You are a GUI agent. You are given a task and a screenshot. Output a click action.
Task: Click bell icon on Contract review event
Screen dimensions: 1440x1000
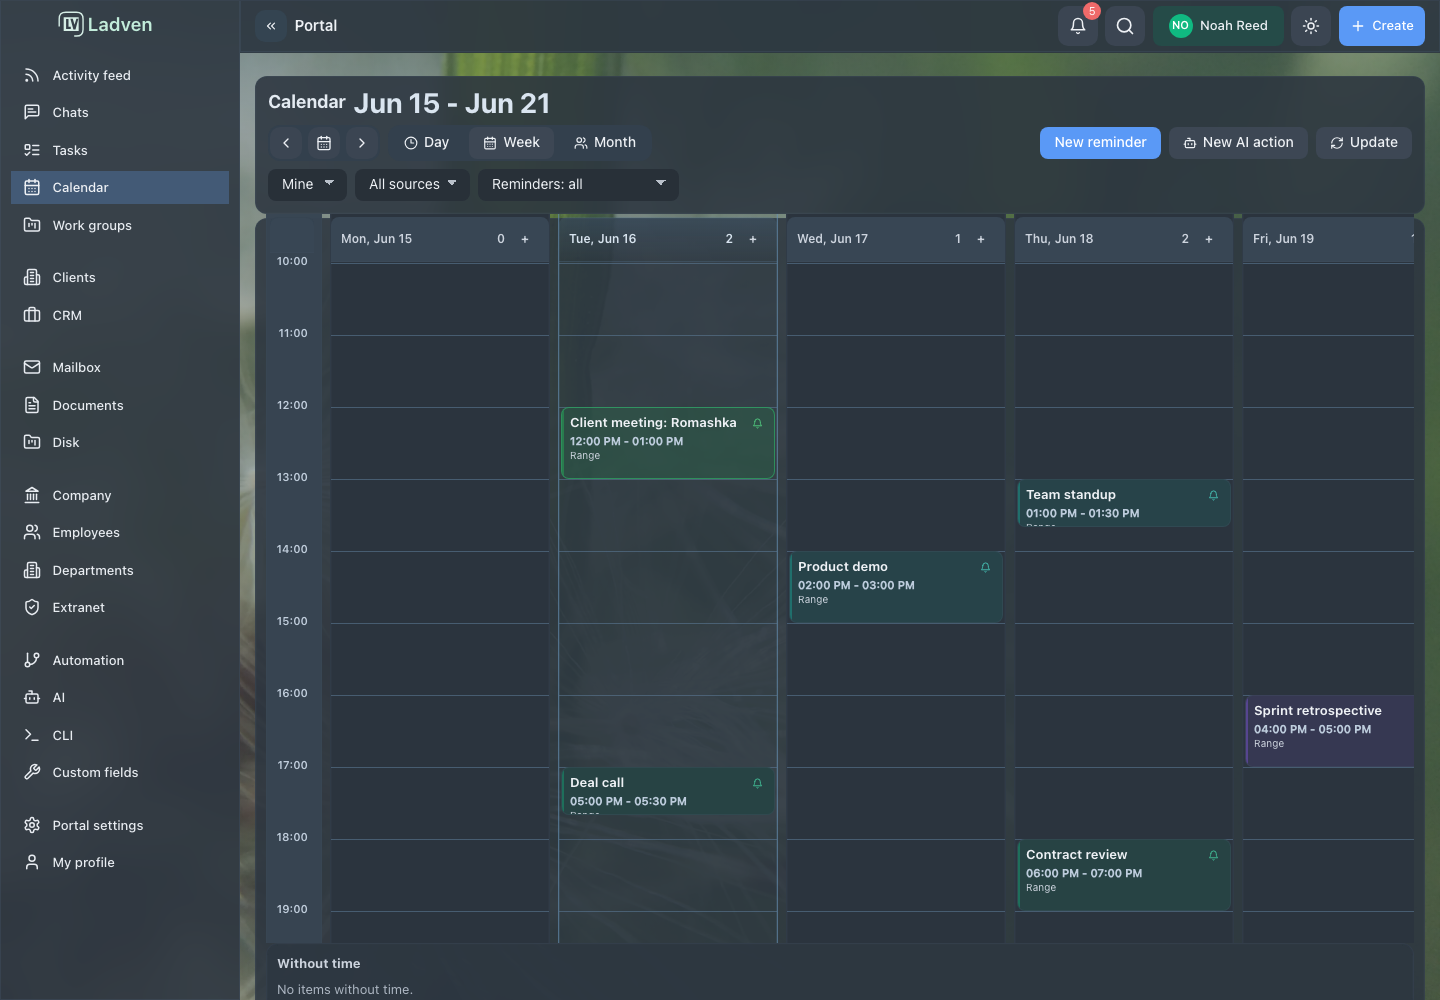1213,855
